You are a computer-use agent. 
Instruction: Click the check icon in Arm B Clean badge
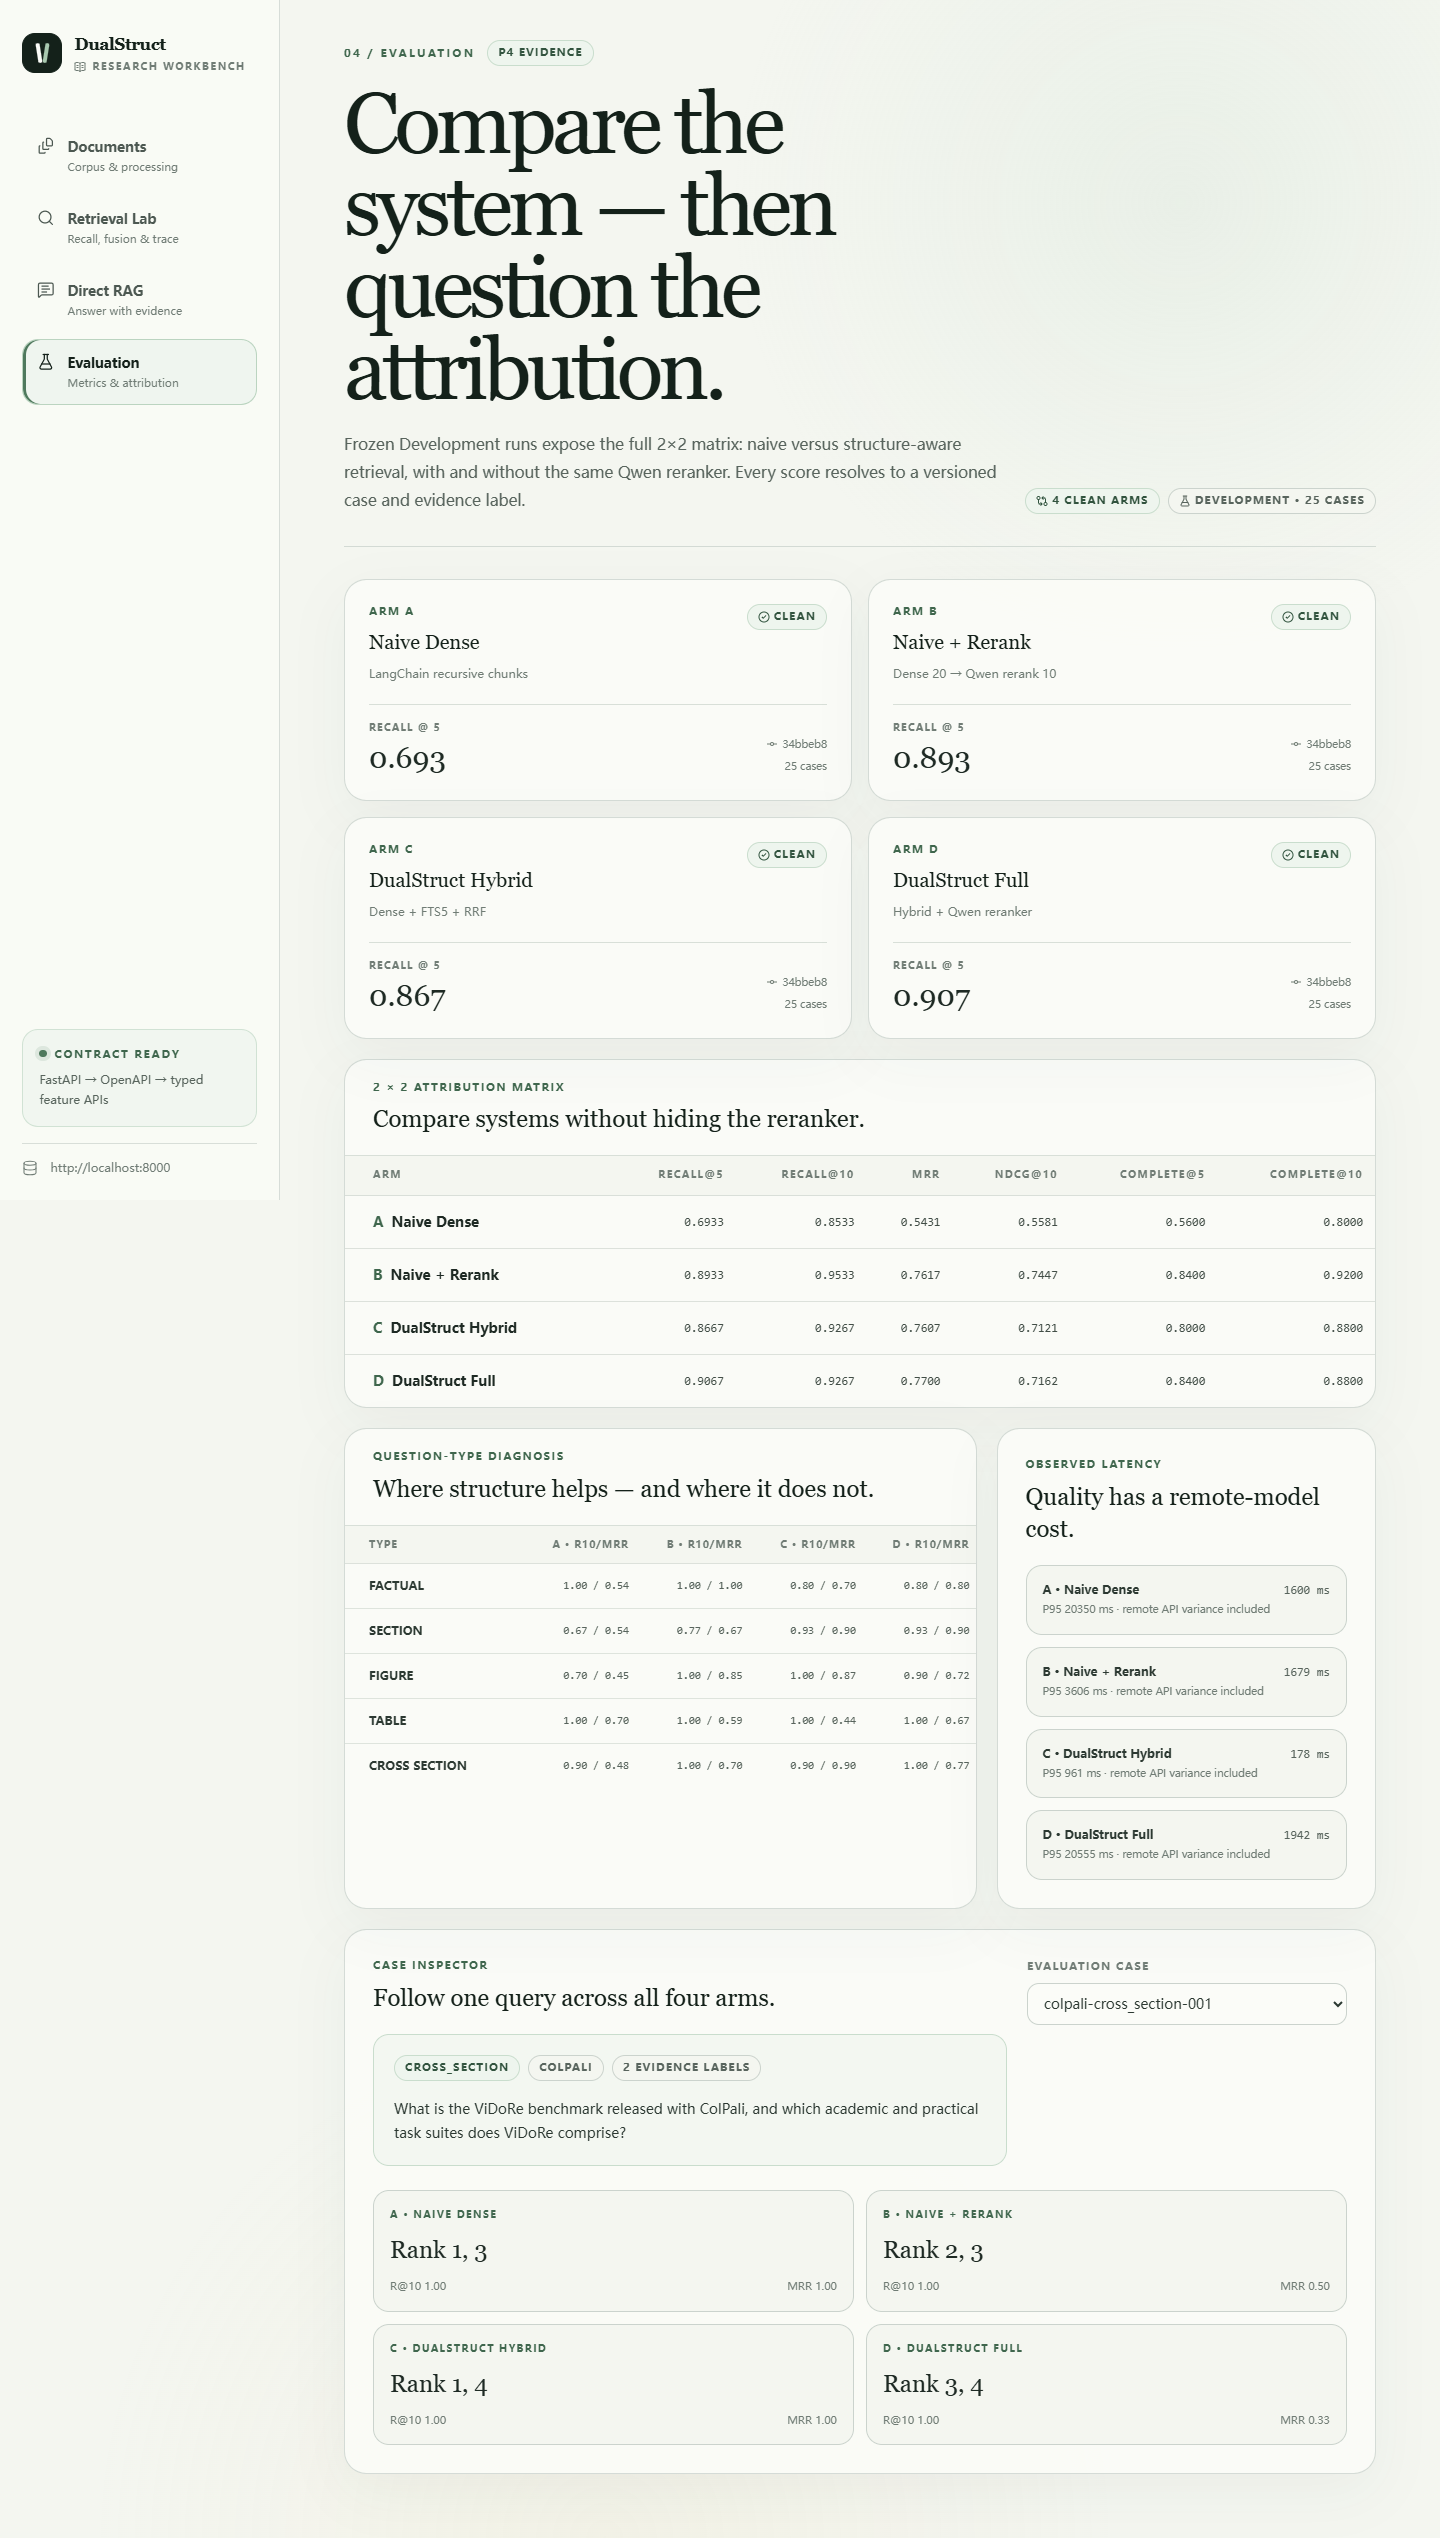click(1288, 617)
